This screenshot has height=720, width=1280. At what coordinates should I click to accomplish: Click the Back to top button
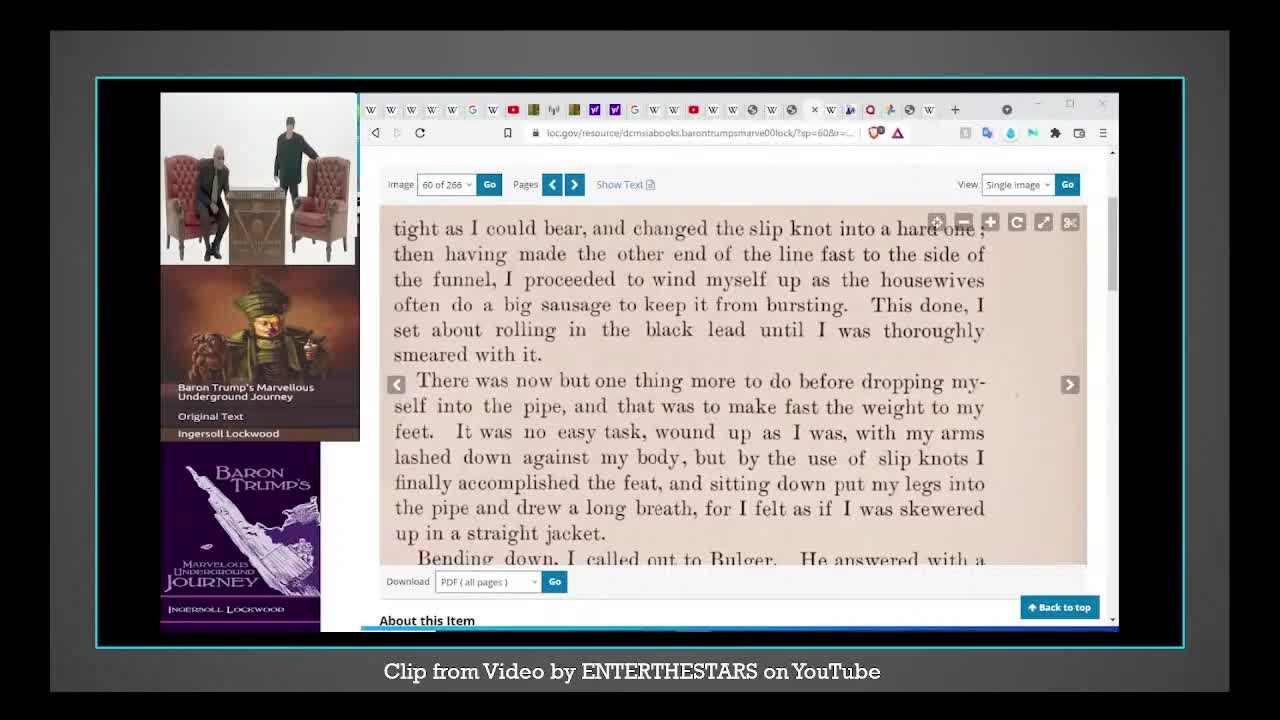click(x=1059, y=607)
